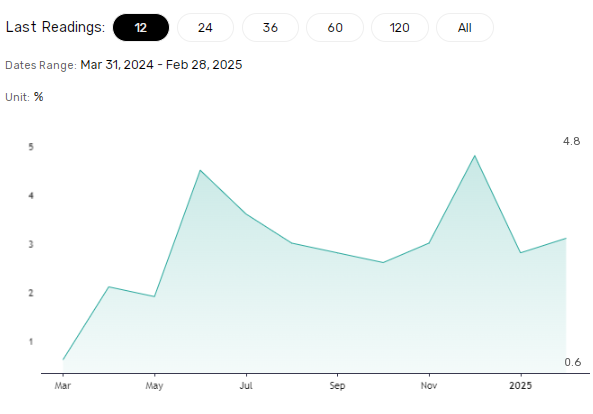This screenshot has height=414, width=593.
Task: Click the 4.8 peak data point
Action: [x=475, y=156]
